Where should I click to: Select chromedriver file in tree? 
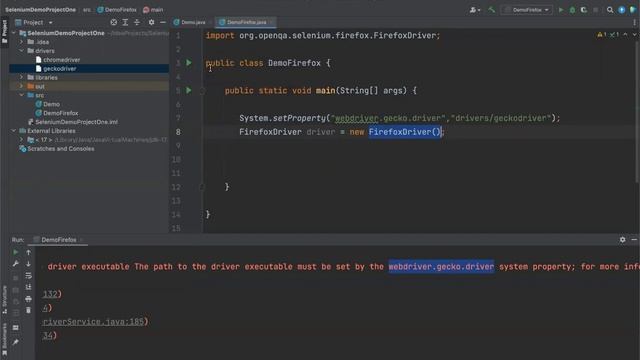pyautogui.click(x=61, y=60)
